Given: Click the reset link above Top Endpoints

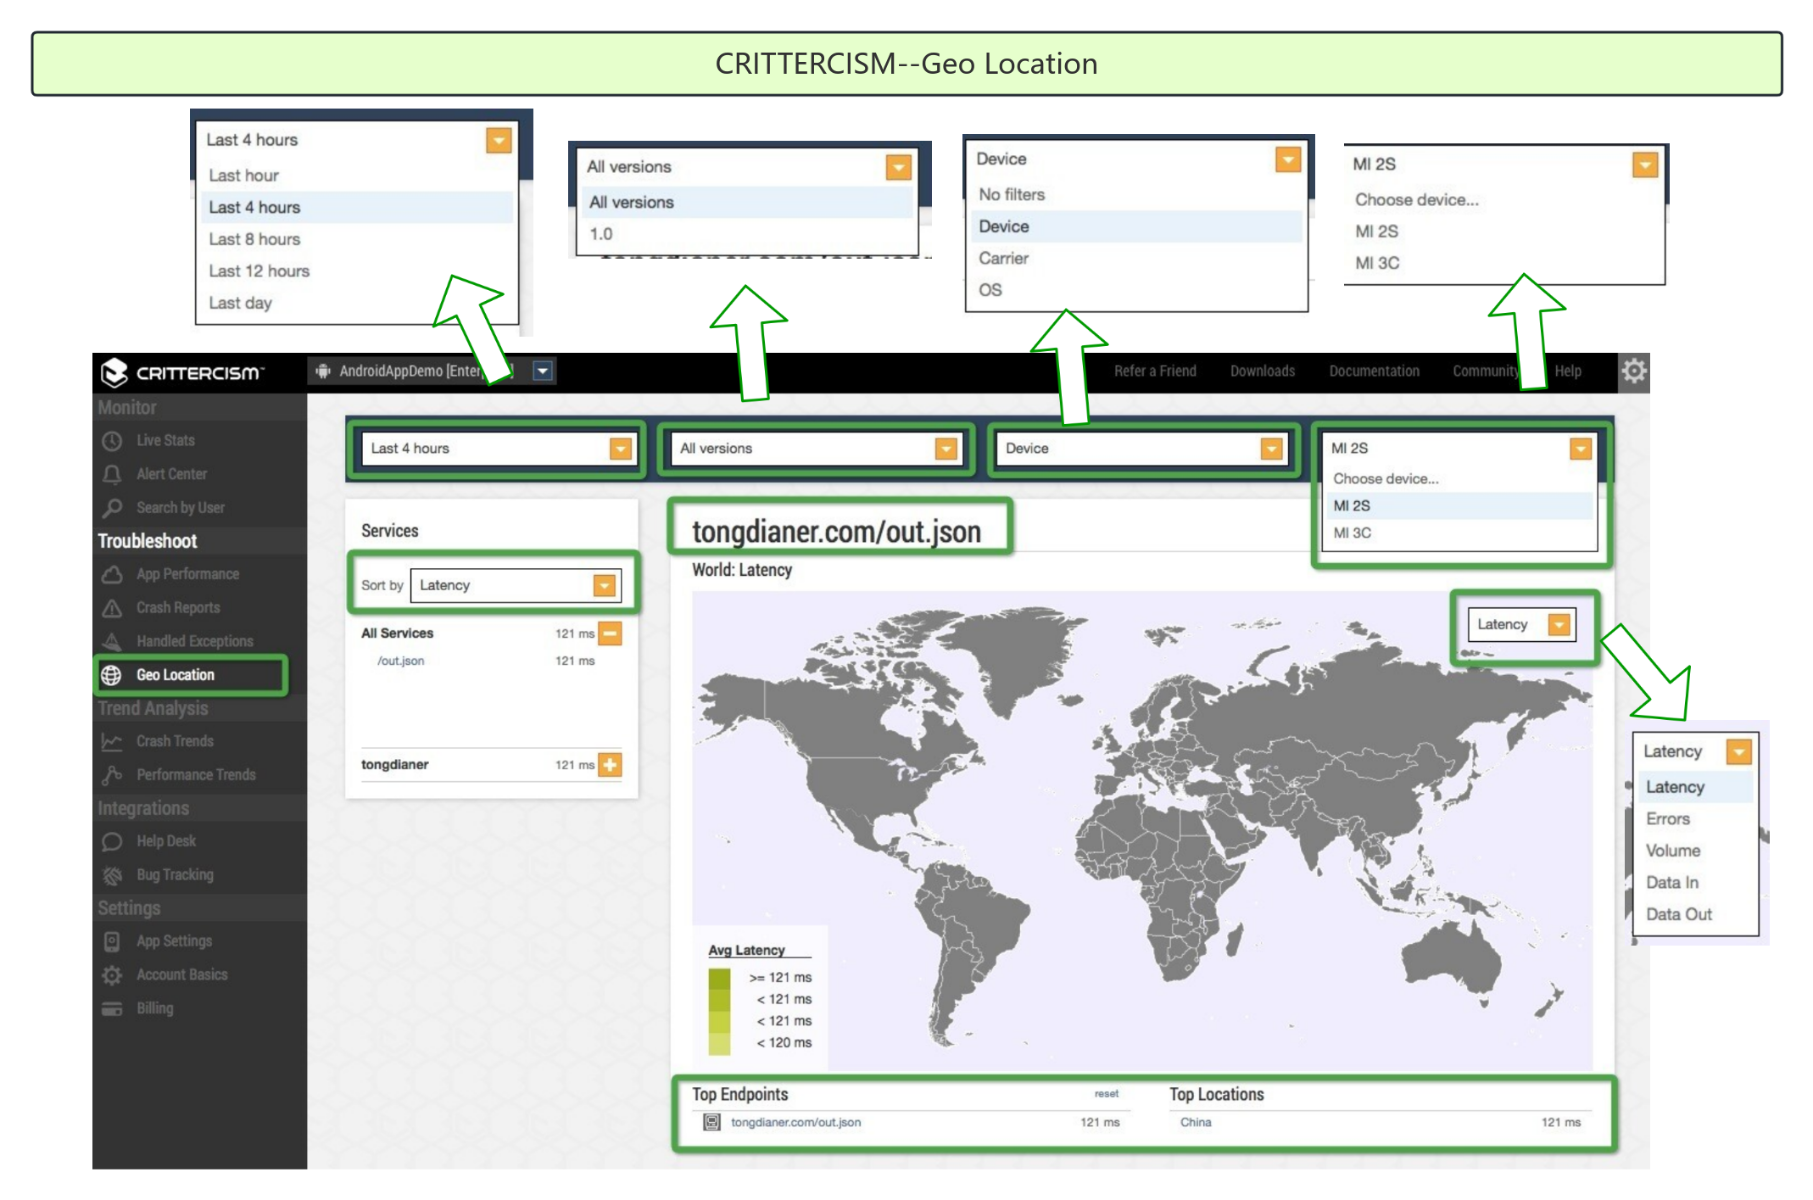Looking at the screenshot, I should pyautogui.click(x=1106, y=1093).
